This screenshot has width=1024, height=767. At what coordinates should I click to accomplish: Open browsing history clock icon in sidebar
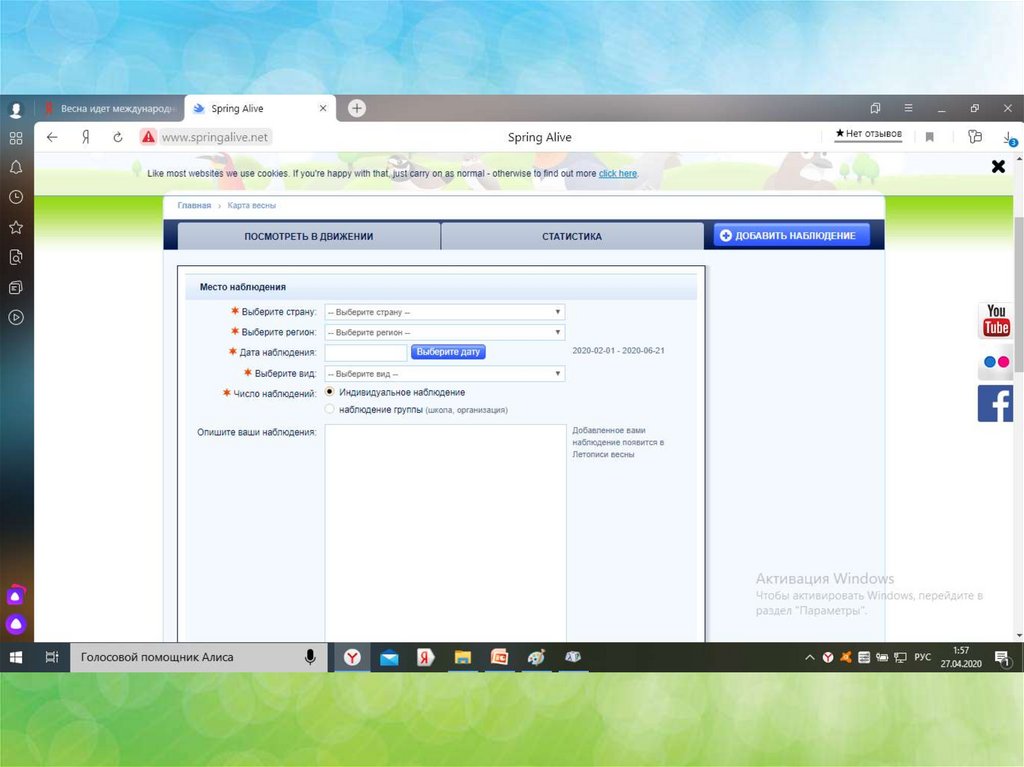click(x=16, y=197)
